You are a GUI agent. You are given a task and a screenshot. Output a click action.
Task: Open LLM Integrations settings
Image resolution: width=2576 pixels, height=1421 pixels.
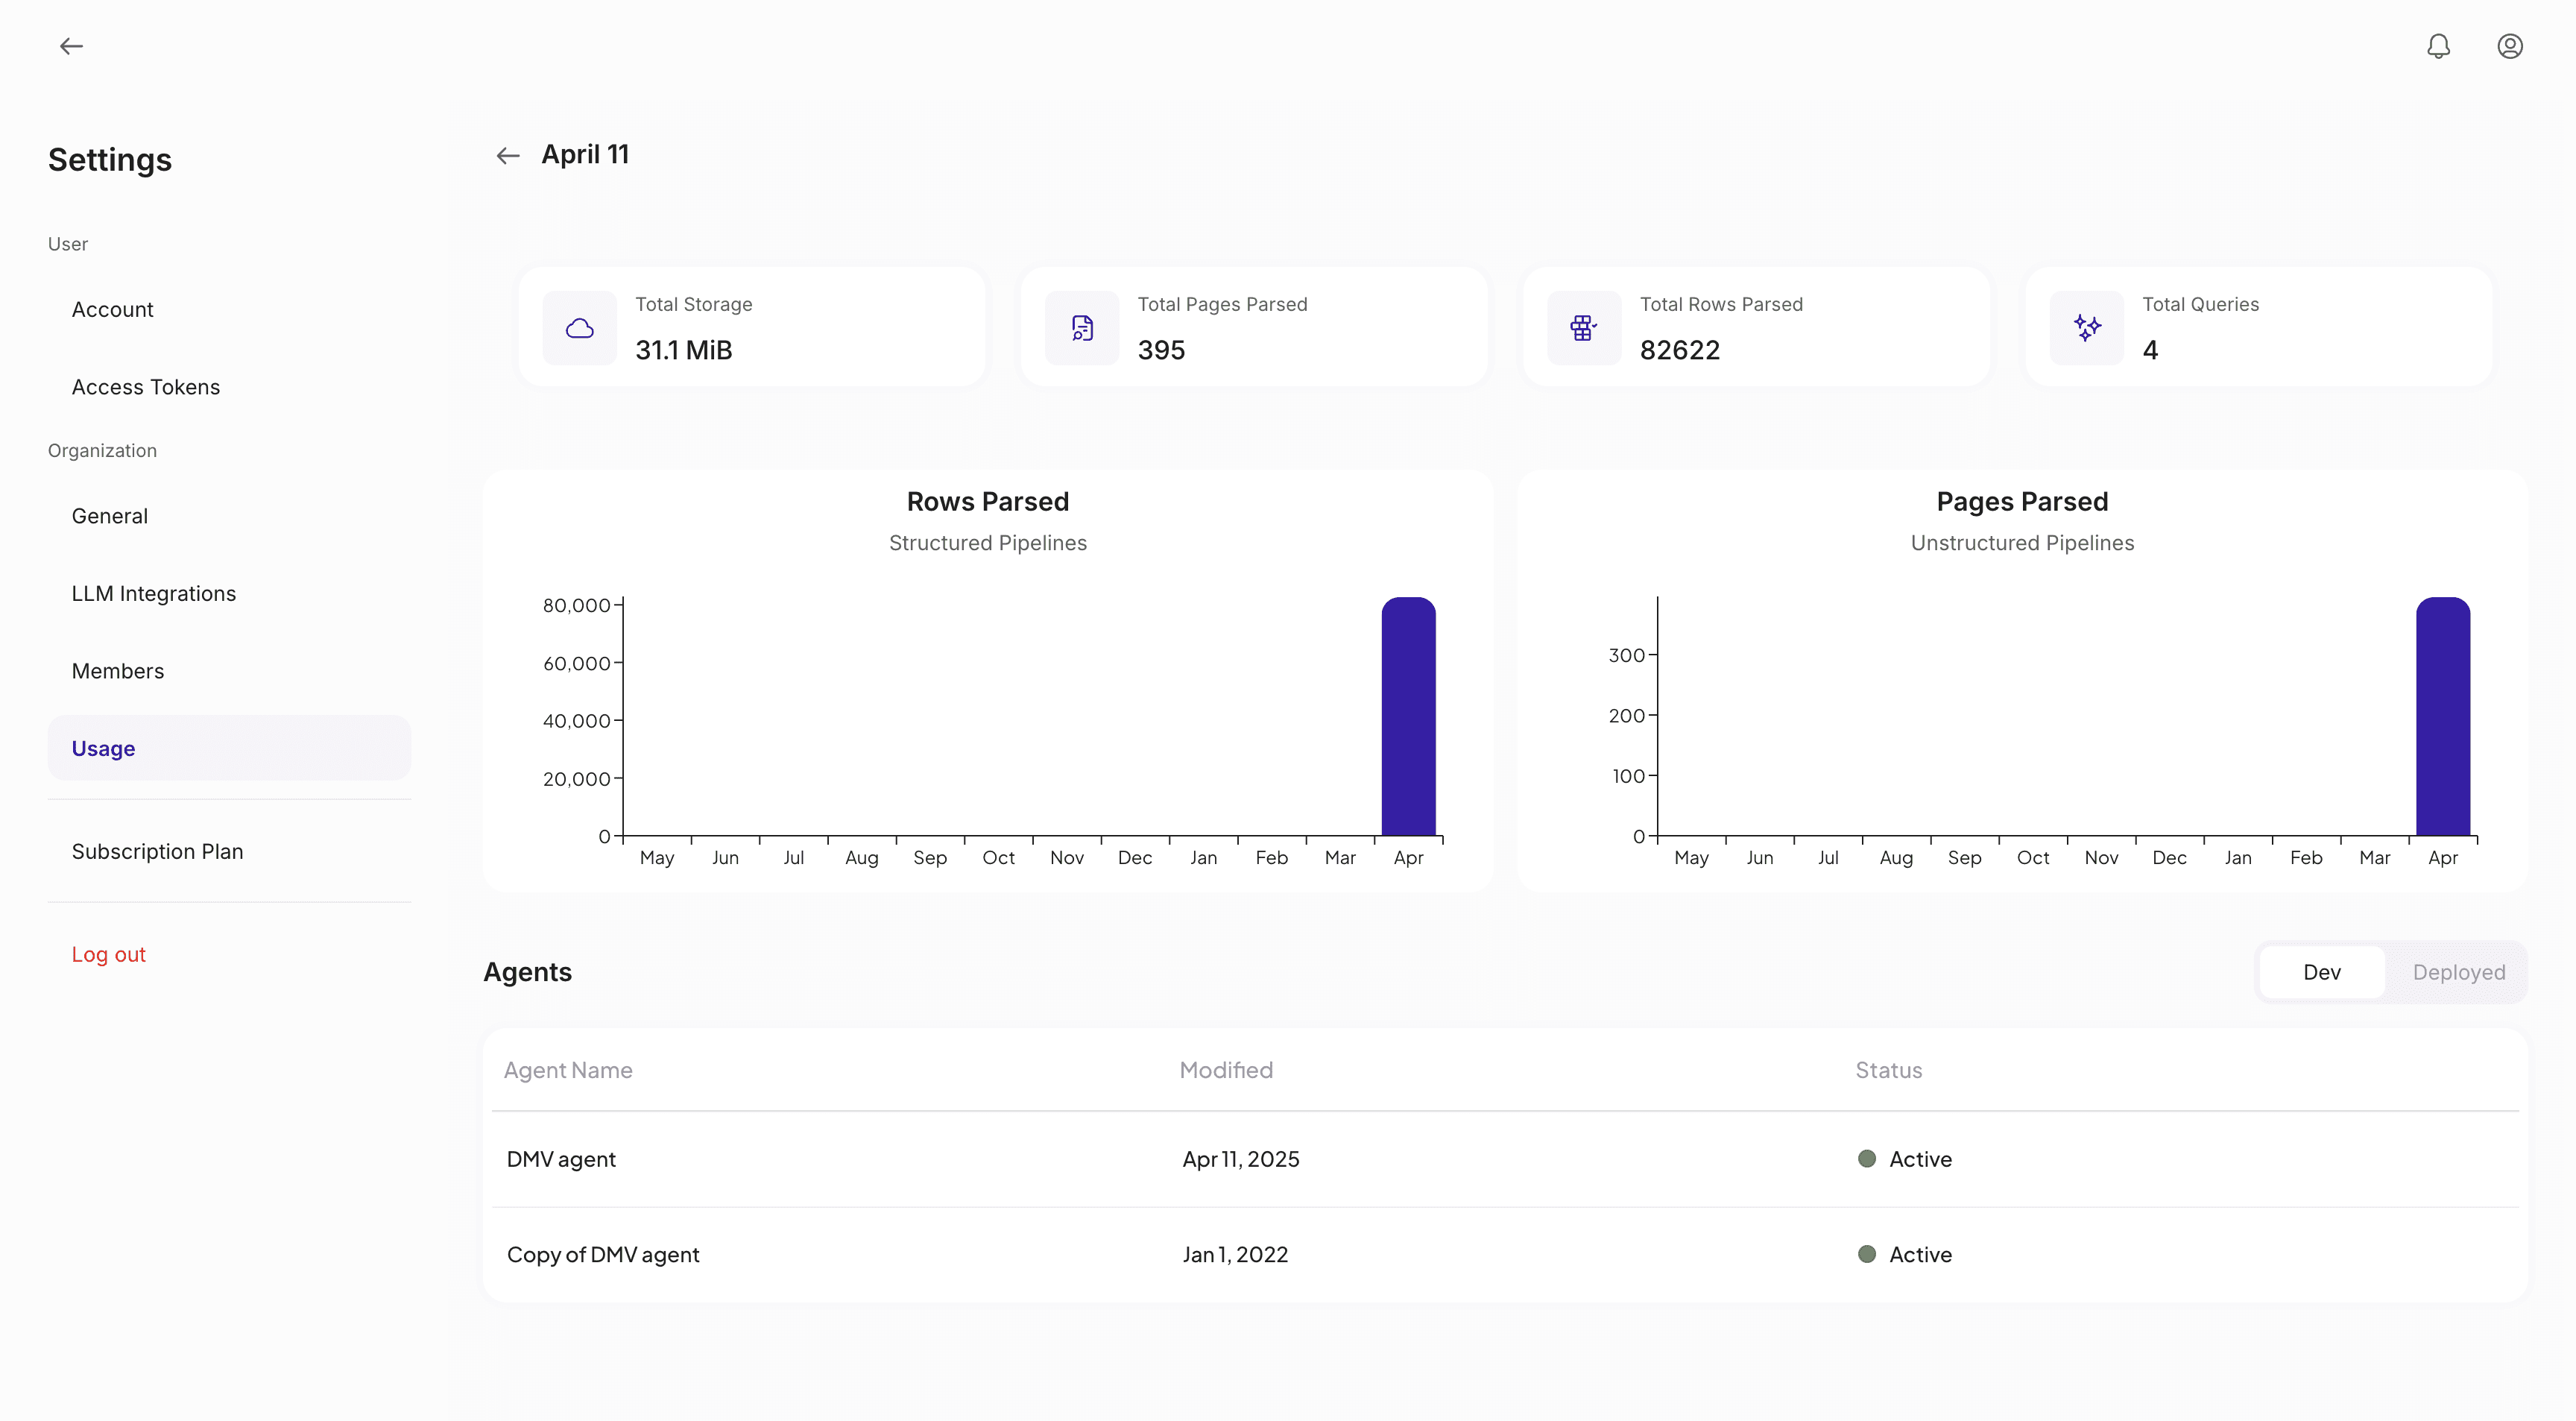[153, 593]
